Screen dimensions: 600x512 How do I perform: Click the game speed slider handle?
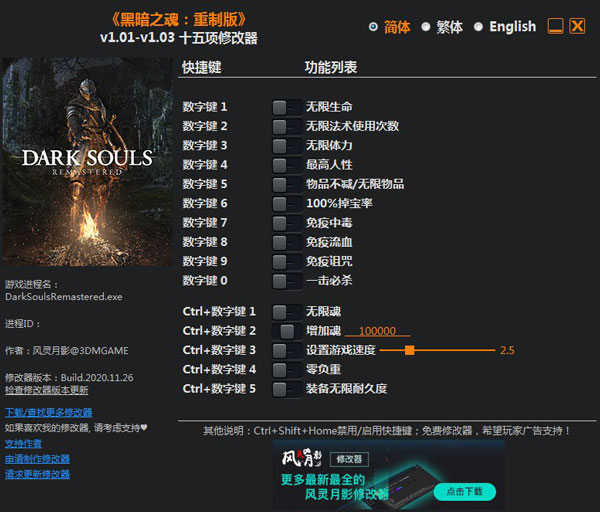pos(409,350)
